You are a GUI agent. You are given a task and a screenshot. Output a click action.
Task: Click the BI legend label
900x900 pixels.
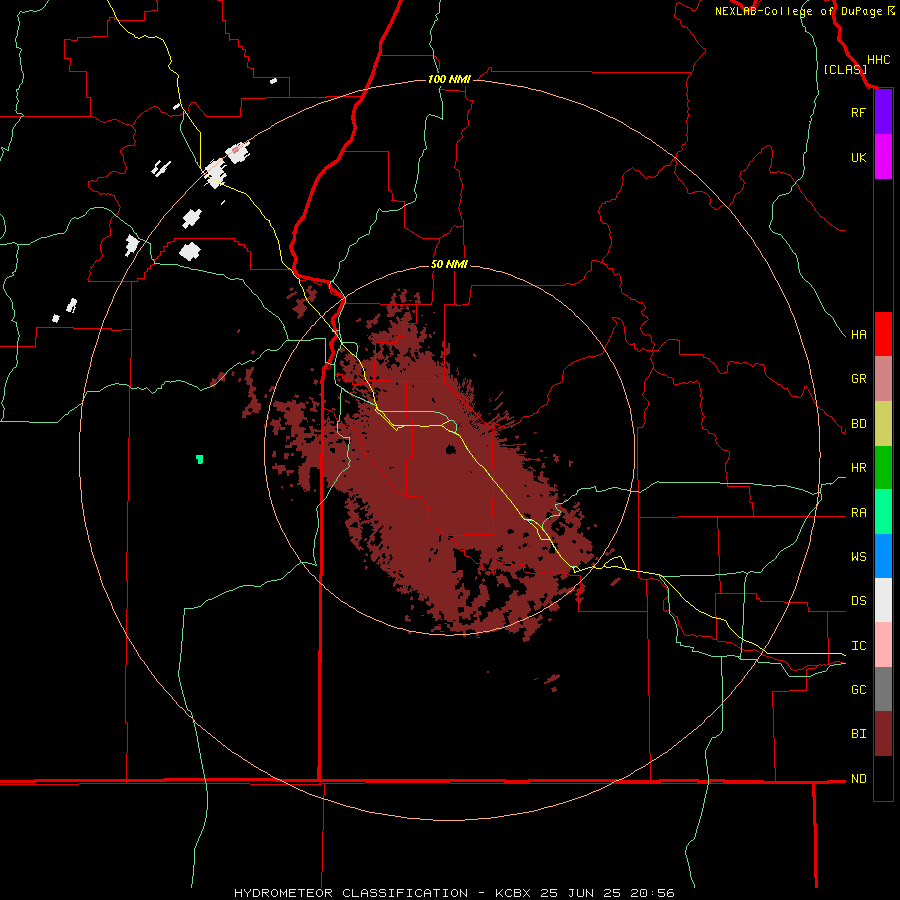pos(859,733)
